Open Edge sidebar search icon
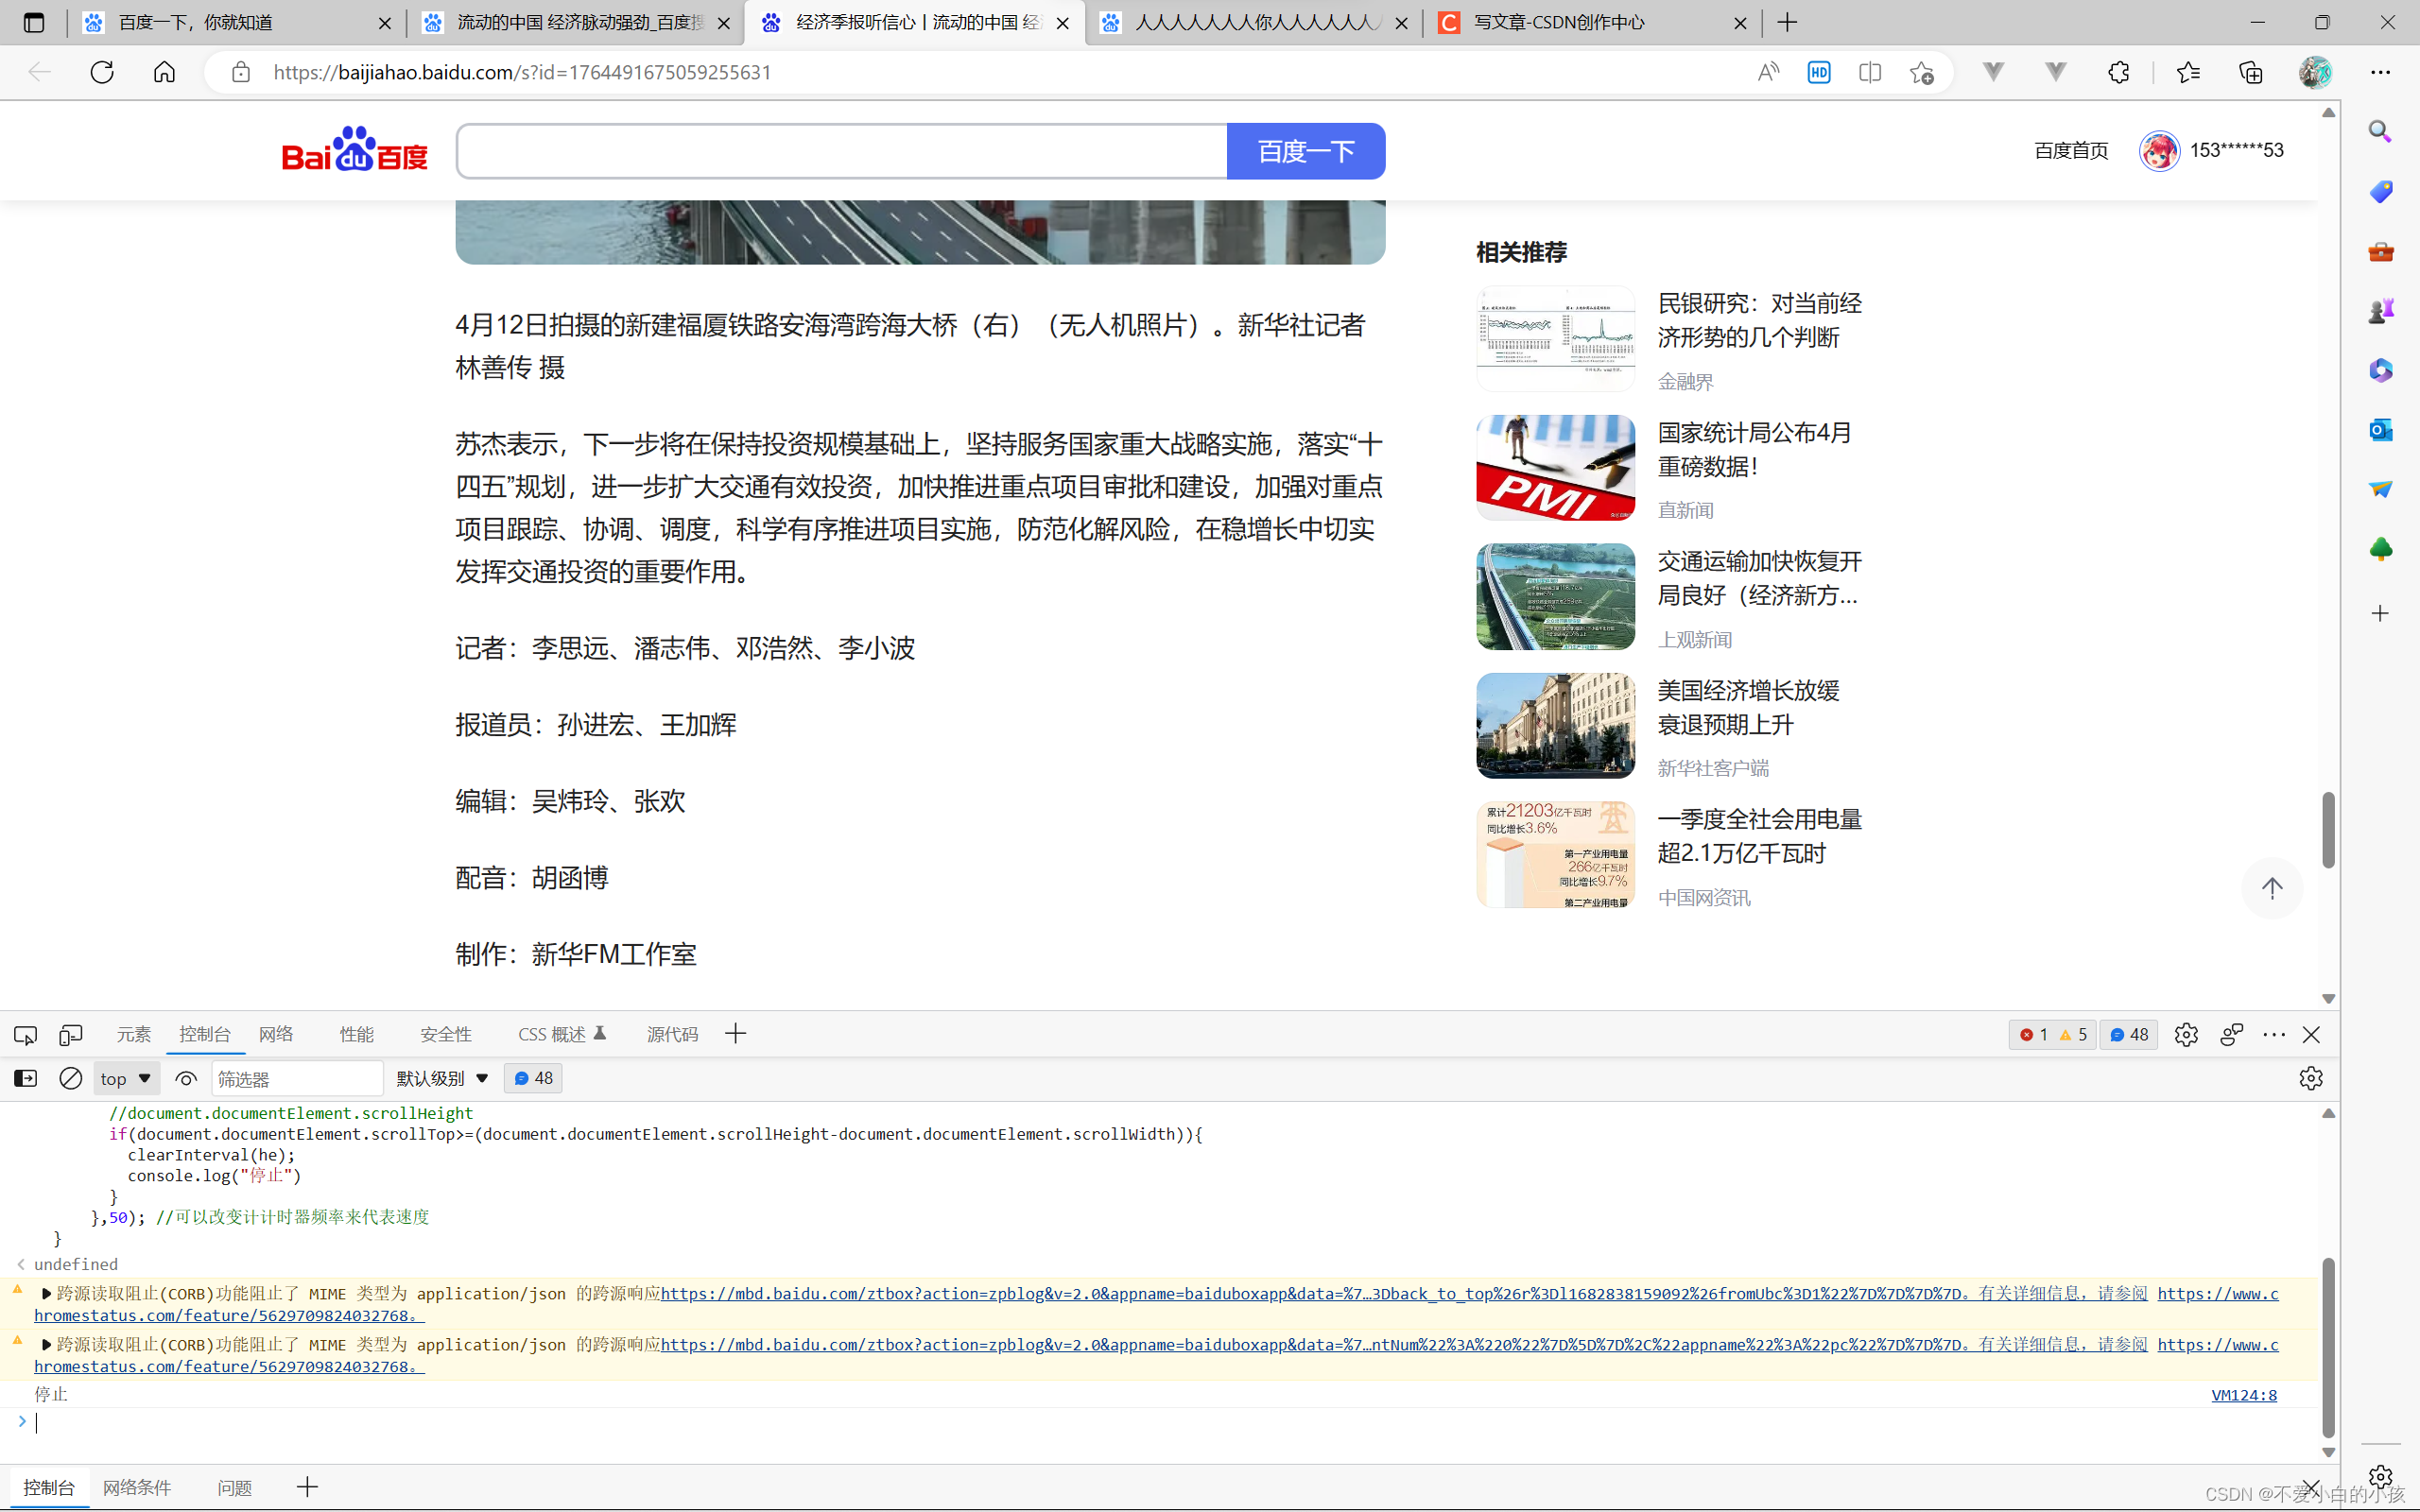Image resolution: width=2420 pixels, height=1512 pixels. 2380,132
